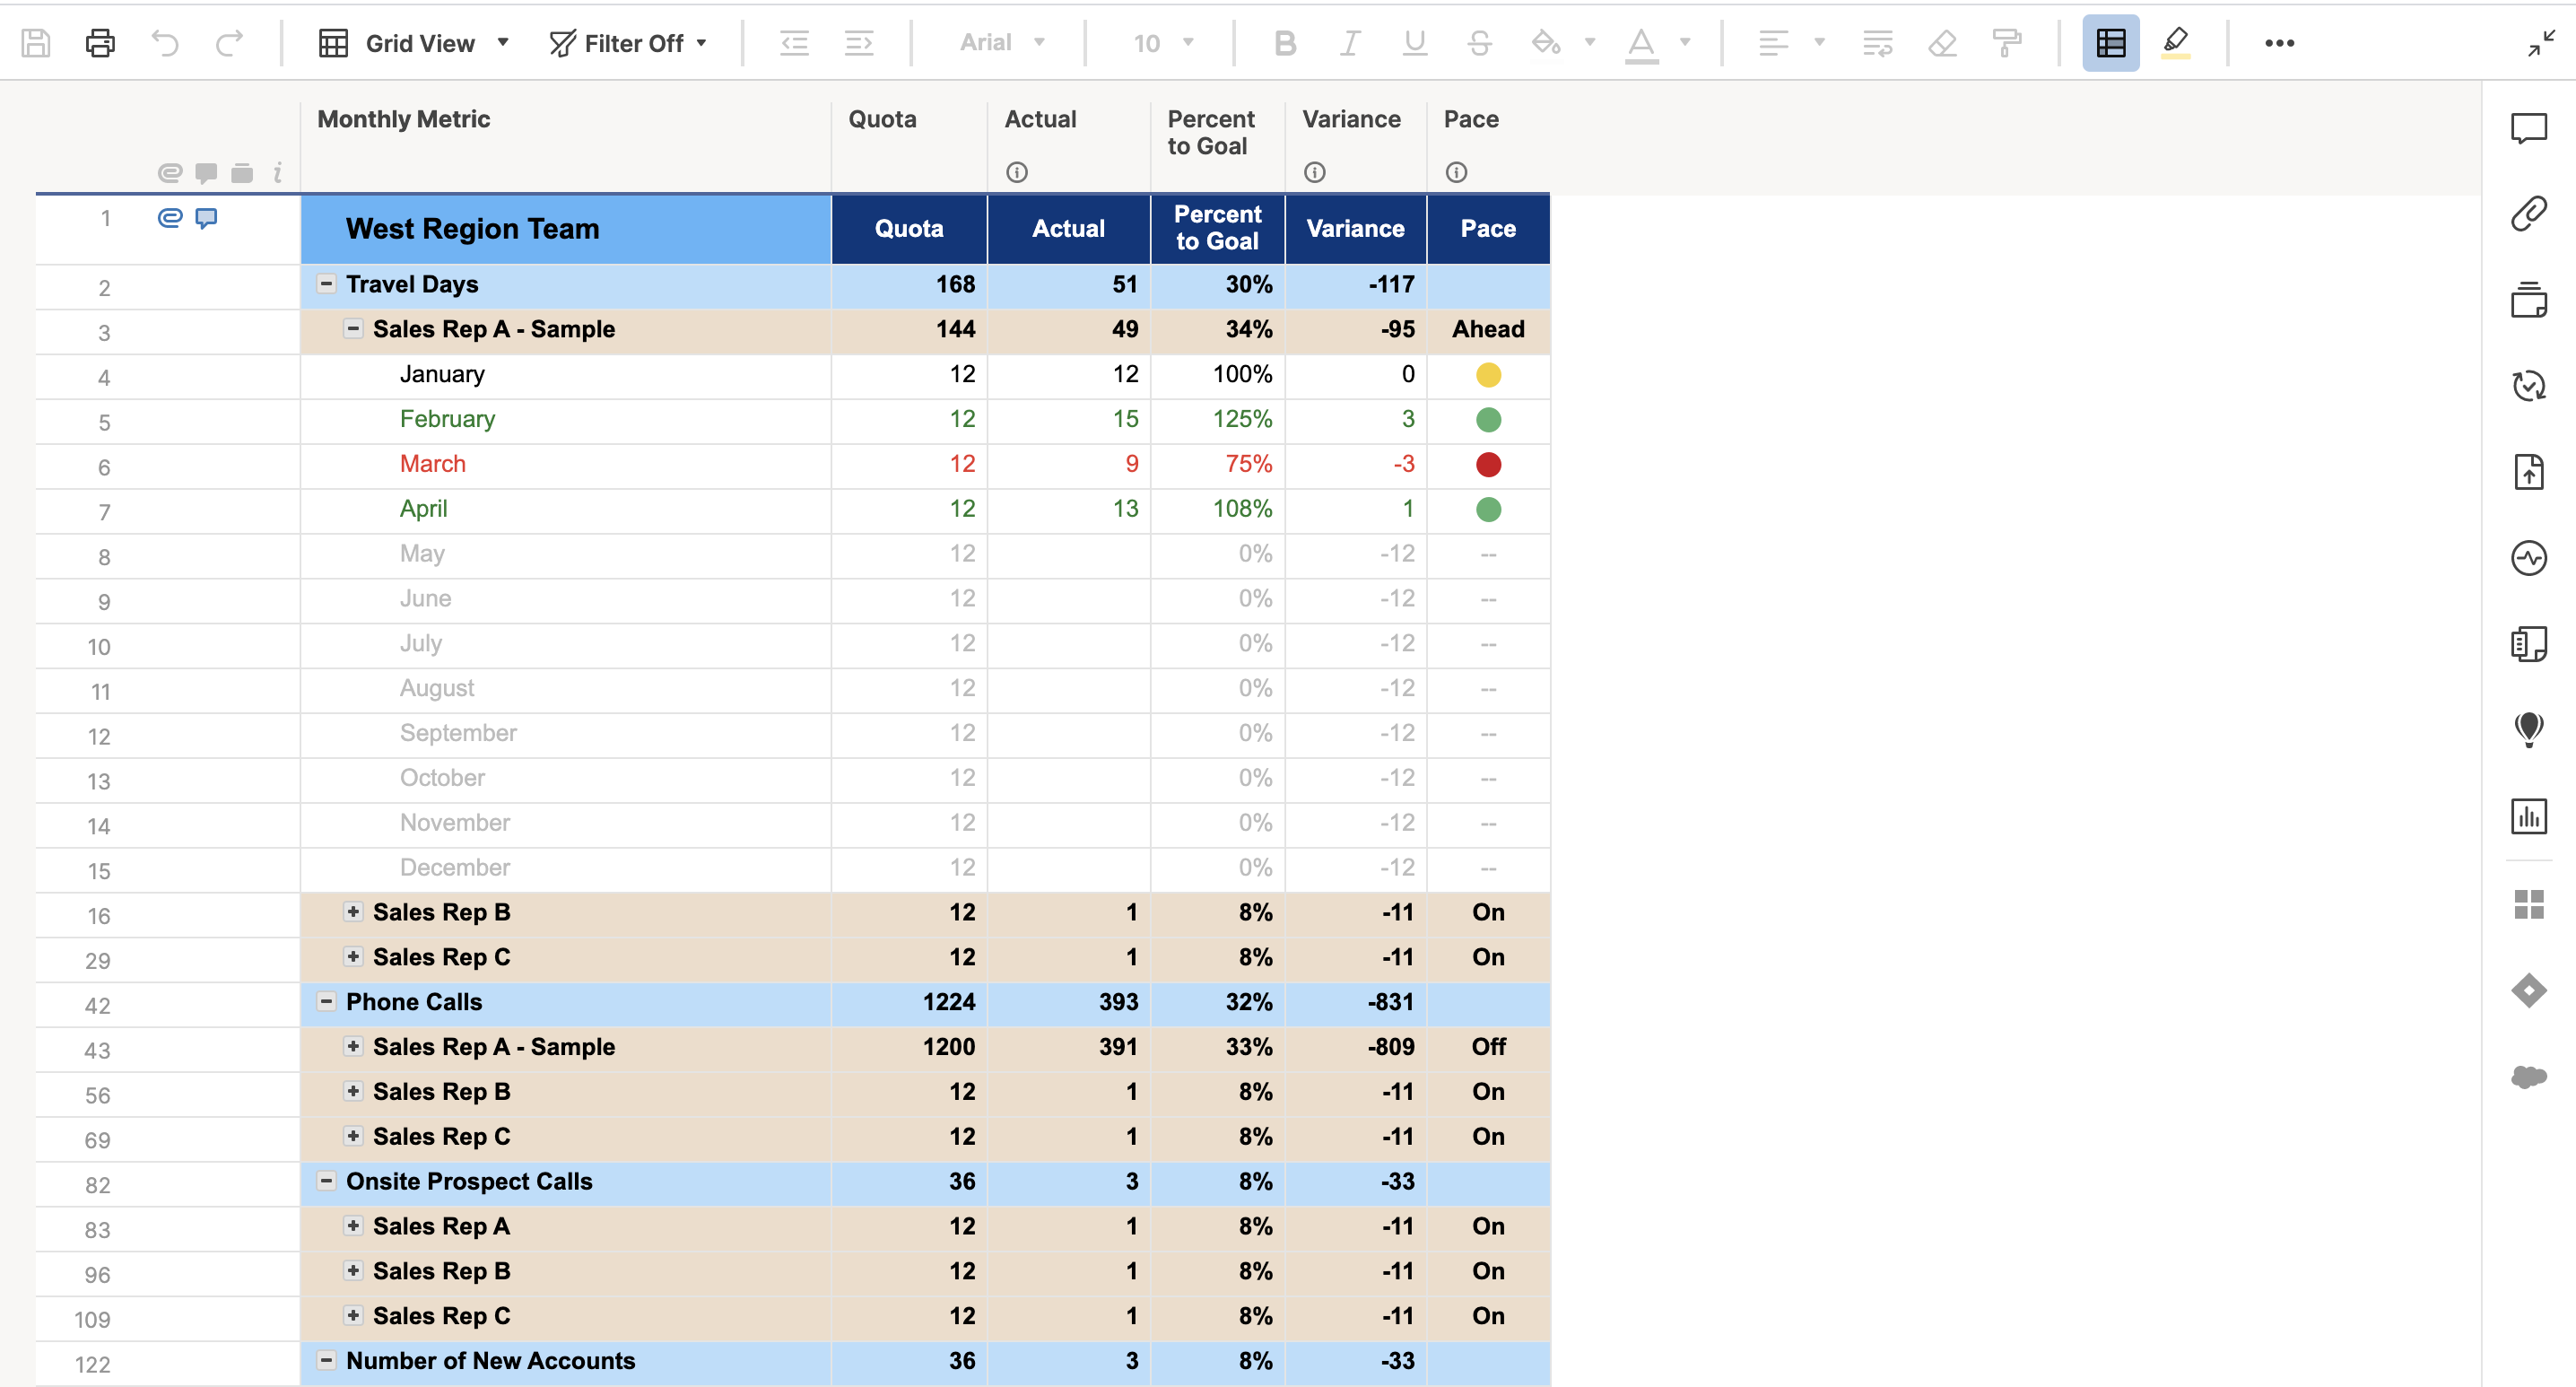The width and height of the screenshot is (2576, 1387).
Task: Click the Clear Formatting eraser icon
Action: [x=1942, y=43]
